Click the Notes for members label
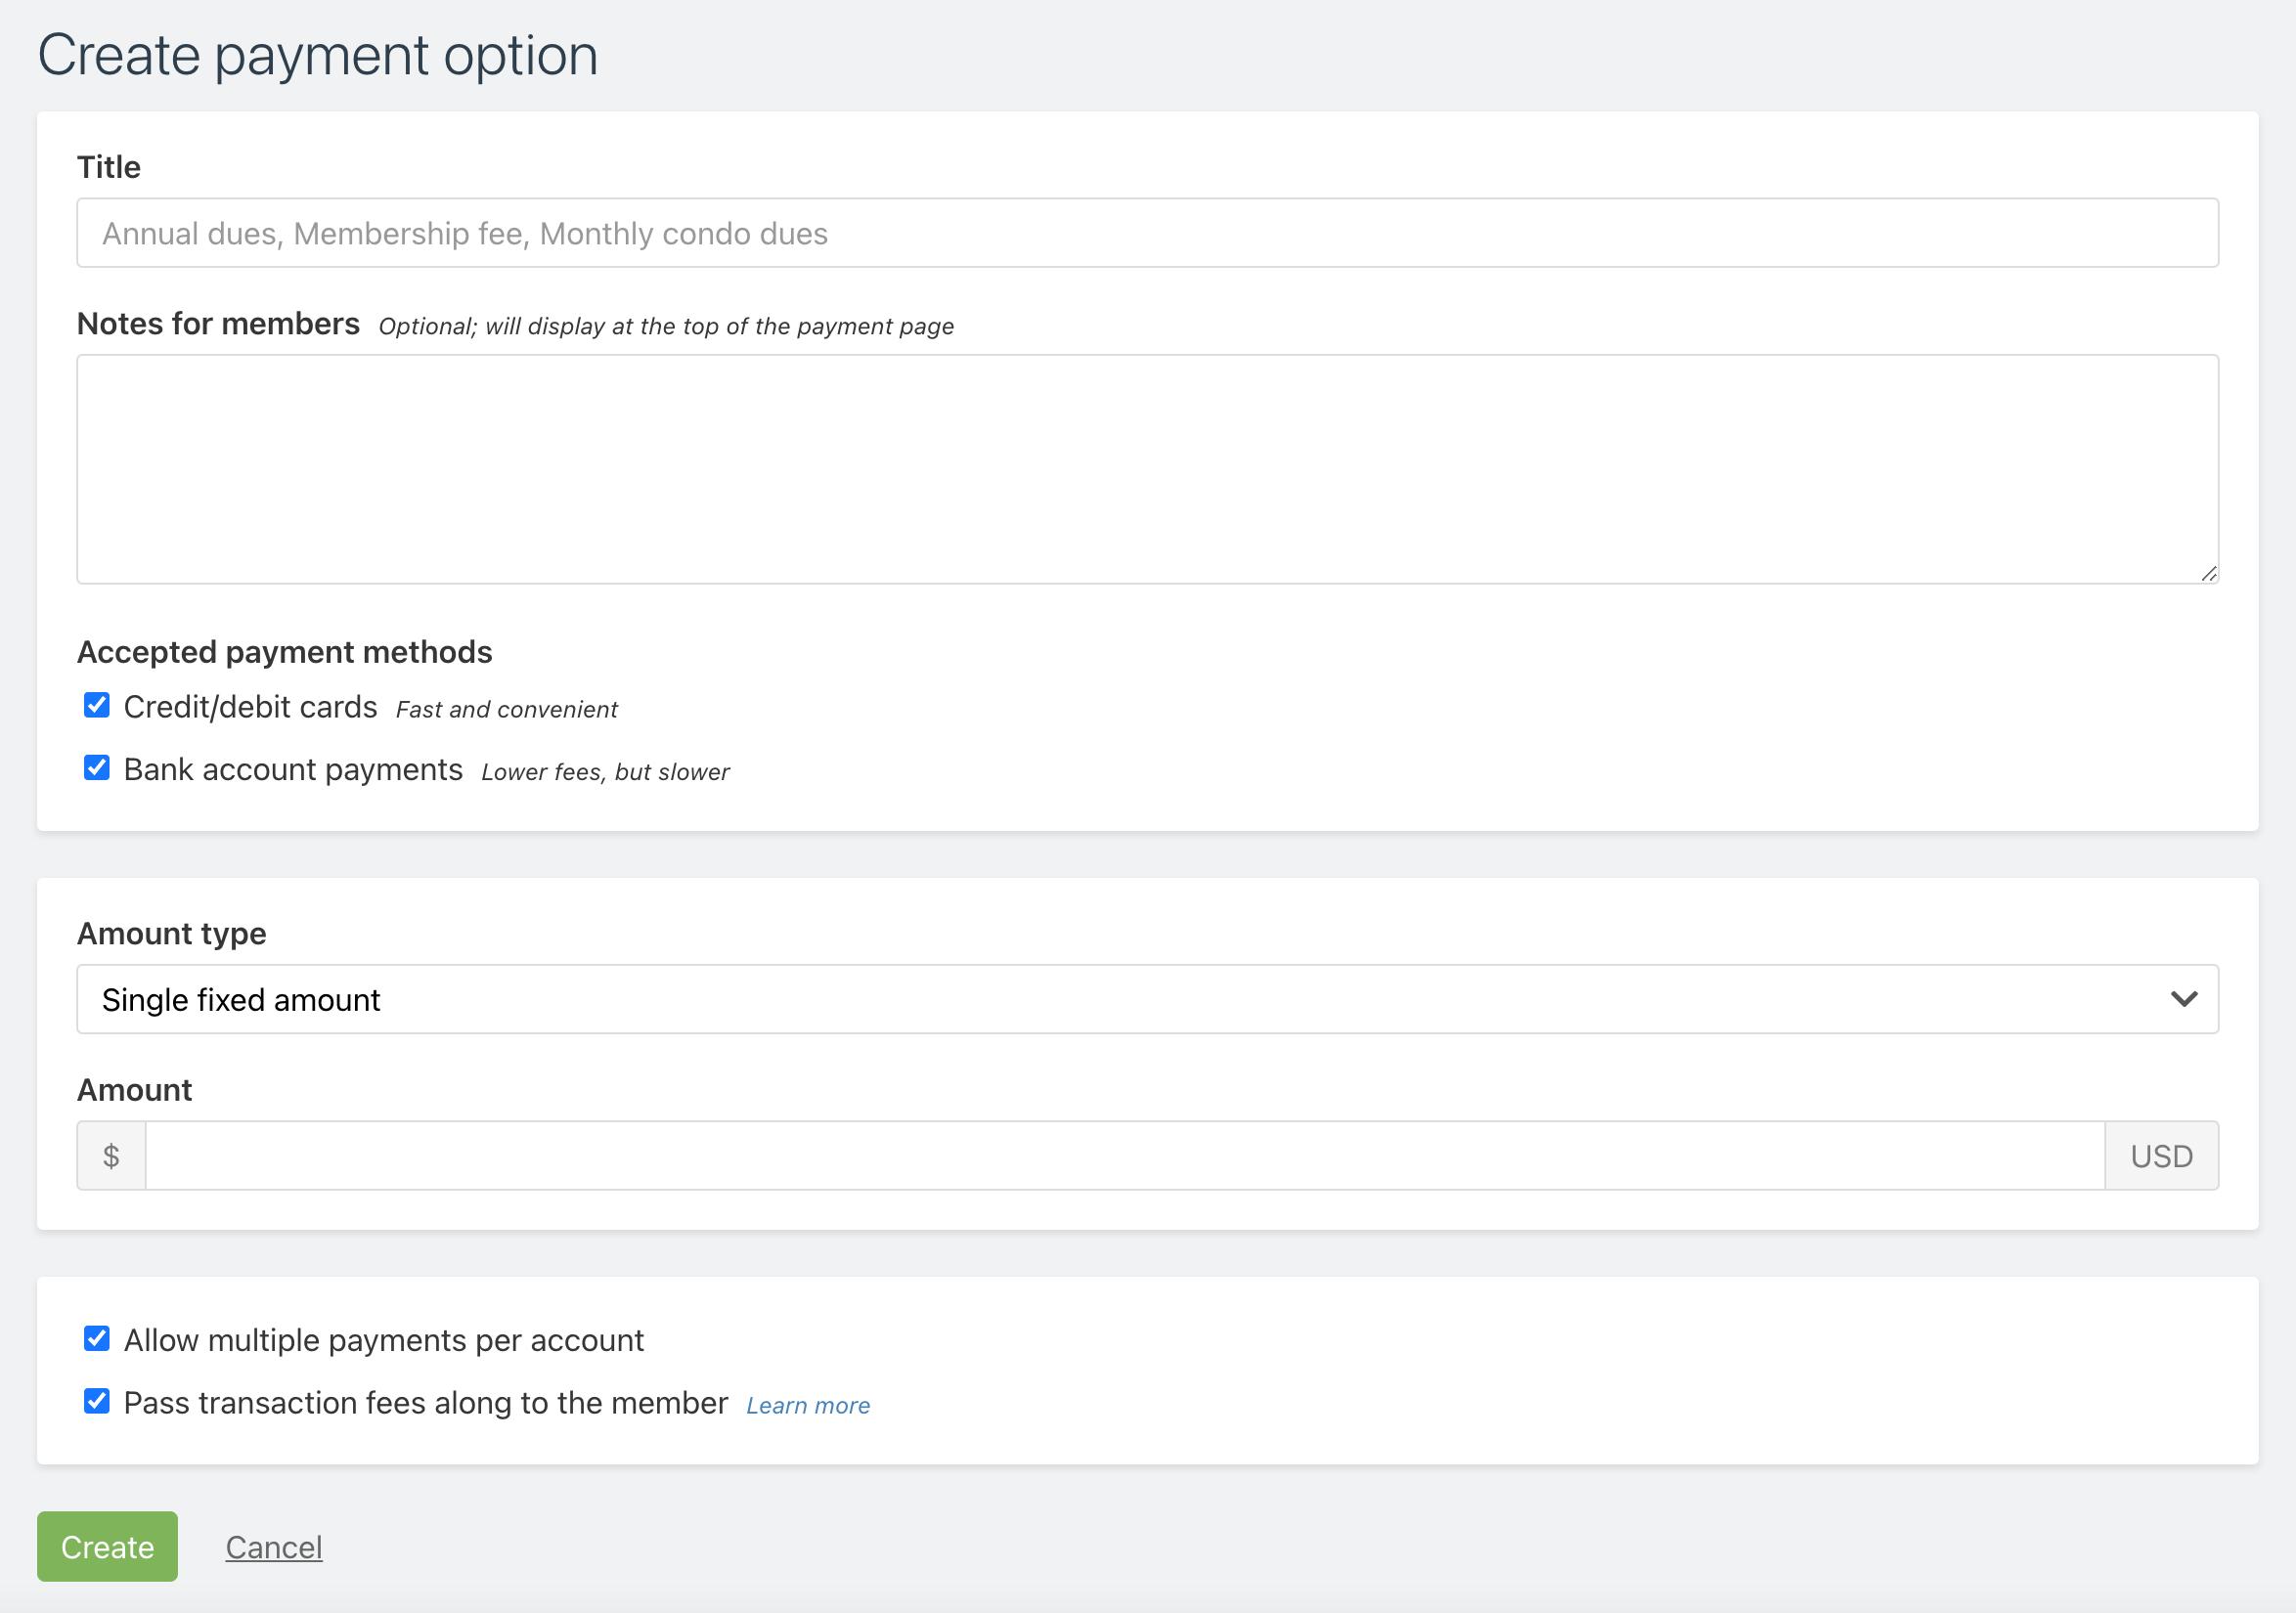Image resolution: width=2296 pixels, height=1613 pixels. coord(218,323)
